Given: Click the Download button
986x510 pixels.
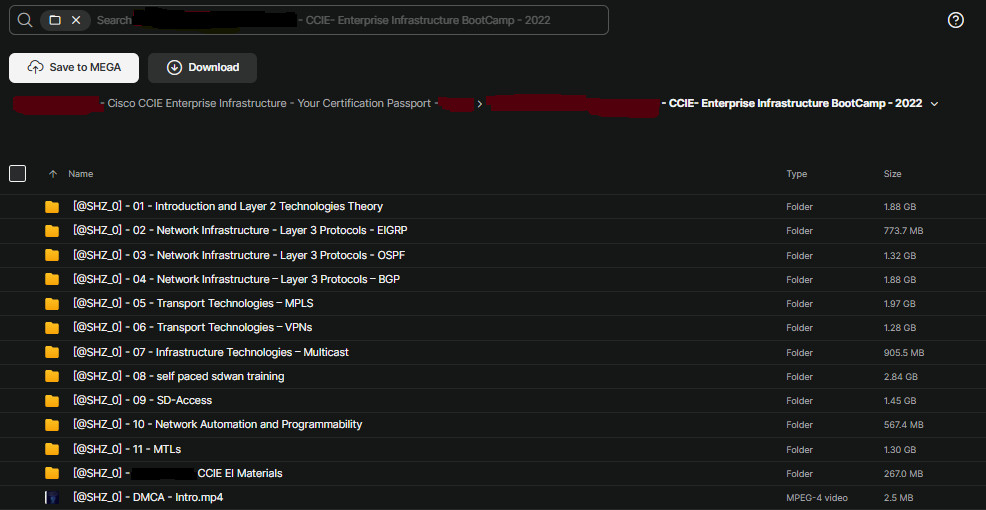Looking at the screenshot, I should click(202, 67).
